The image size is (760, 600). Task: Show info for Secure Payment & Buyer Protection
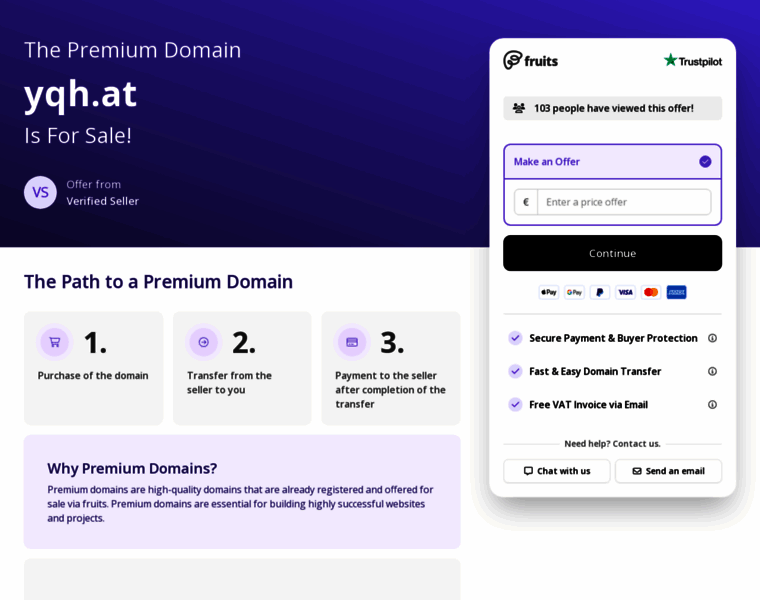(x=712, y=338)
